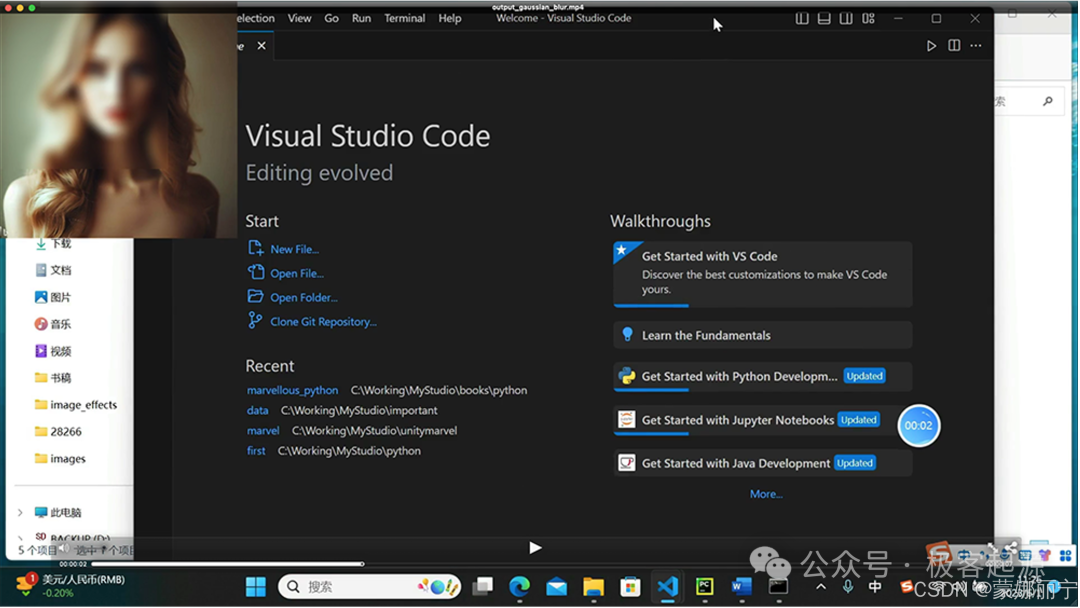Select 文档 folder in Explorer sidebar
The height and width of the screenshot is (608, 1080).
tap(54, 270)
